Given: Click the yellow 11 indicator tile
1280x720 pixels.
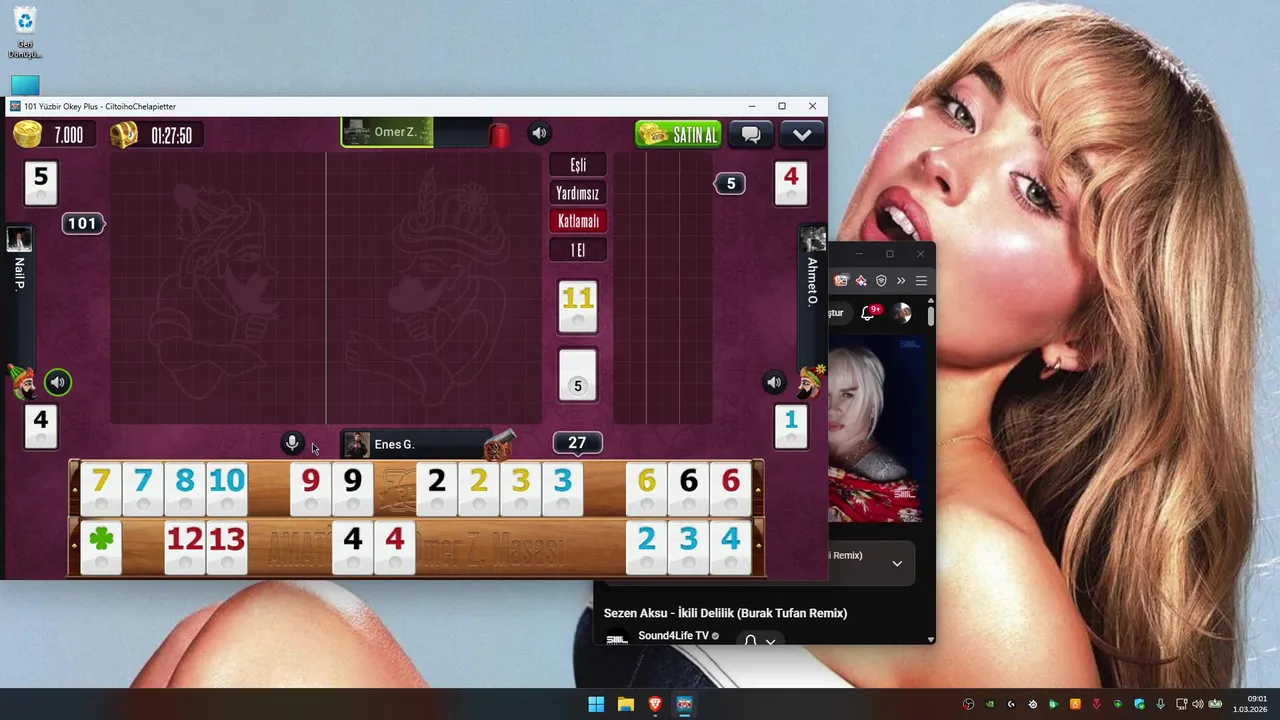Looking at the screenshot, I should tap(578, 306).
